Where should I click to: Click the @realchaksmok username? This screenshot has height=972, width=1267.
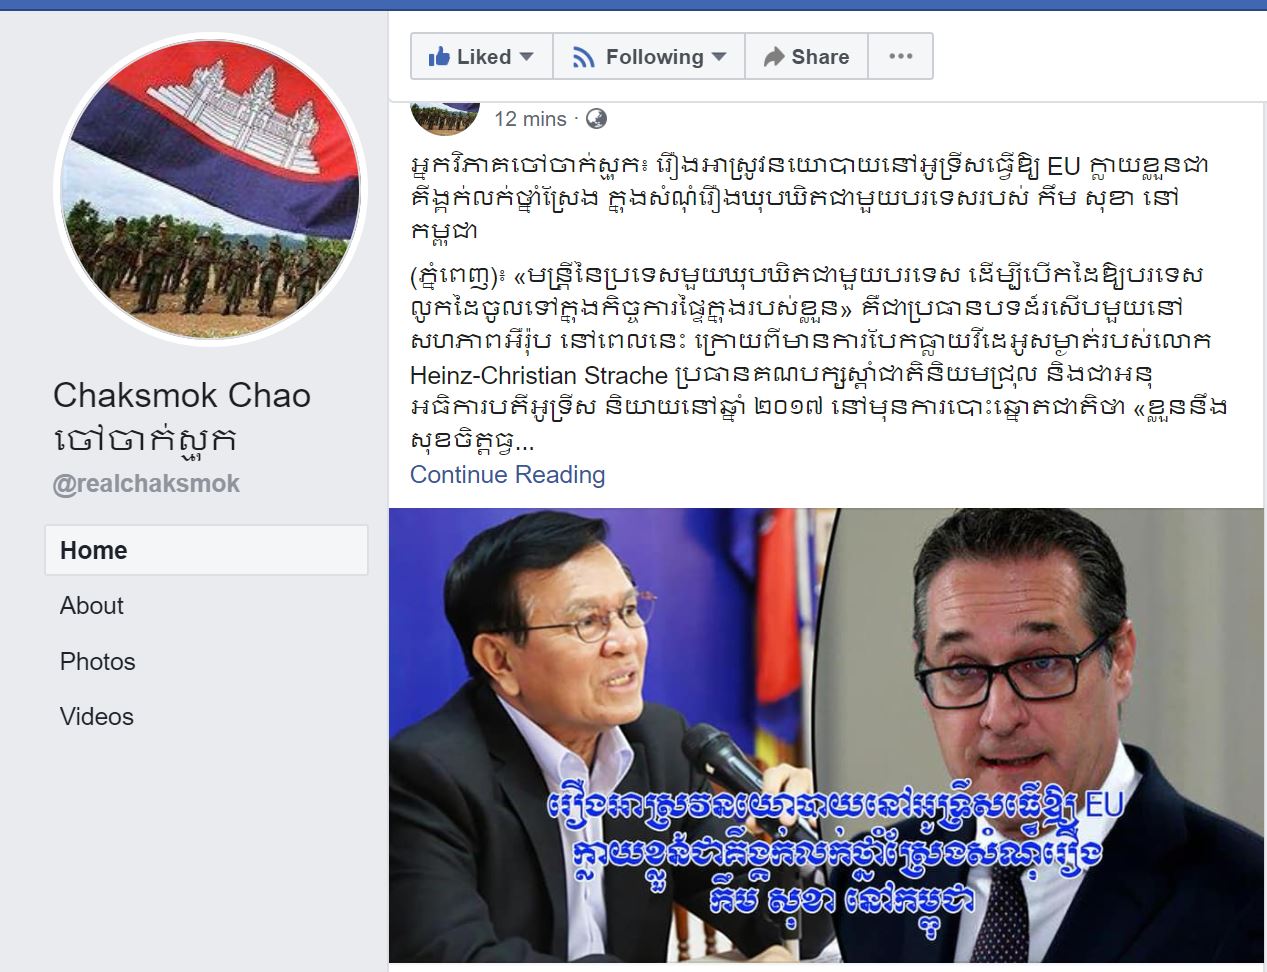pos(146,484)
